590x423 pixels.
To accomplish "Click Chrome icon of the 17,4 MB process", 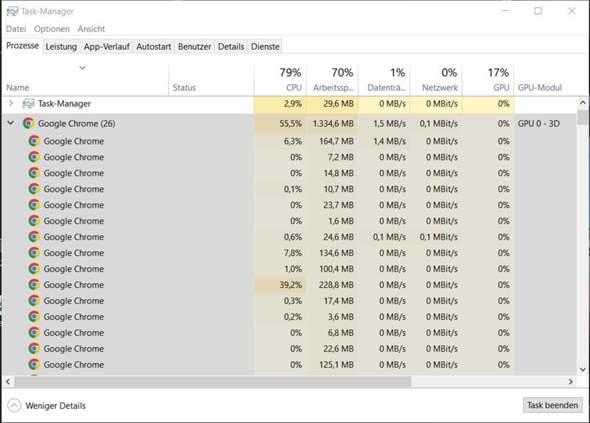I will pos(34,301).
